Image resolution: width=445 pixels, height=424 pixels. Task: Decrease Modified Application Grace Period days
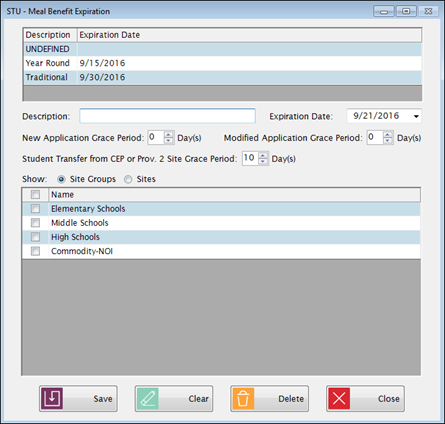(x=387, y=141)
